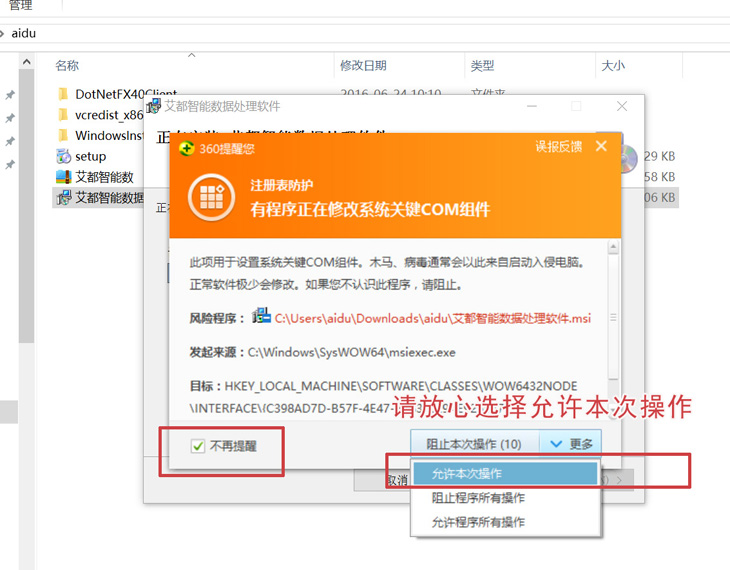The height and width of the screenshot is (570, 730).
Task: Click the registry protection grid icon
Action: pyautogui.click(x=211, y=197)
